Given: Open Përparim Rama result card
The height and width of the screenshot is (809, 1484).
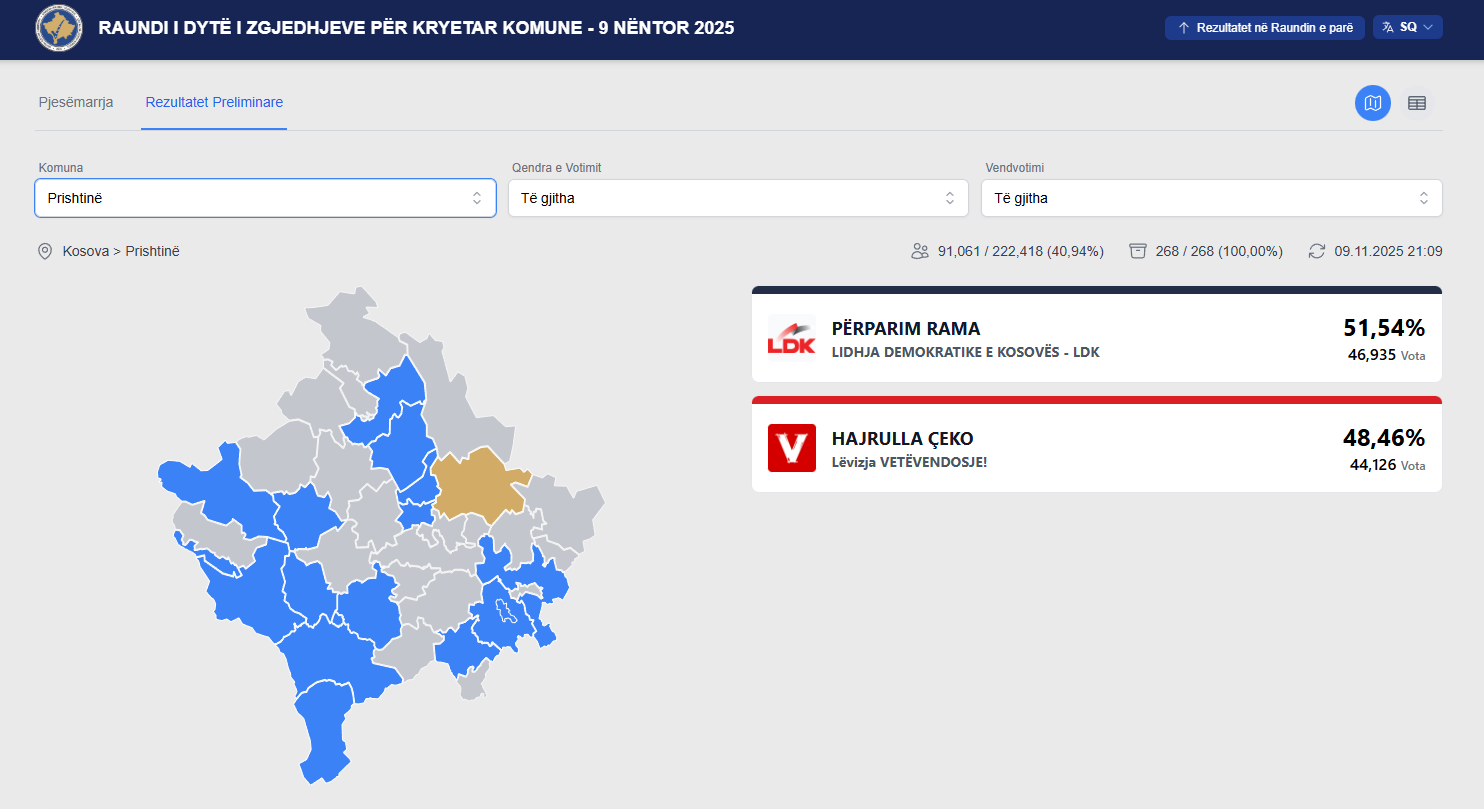Looking at the screenshot, I should [1096, 338].
